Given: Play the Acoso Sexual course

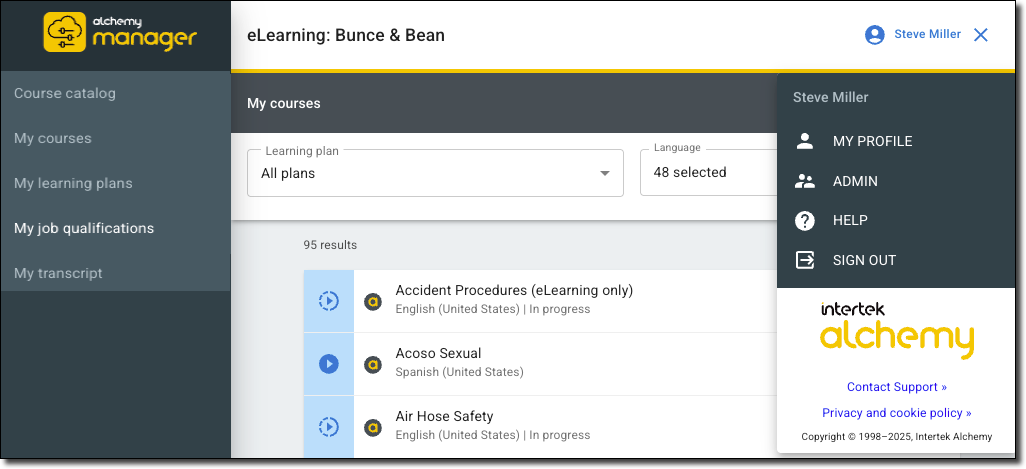Looking at the screenshot, I should [328, 364].
